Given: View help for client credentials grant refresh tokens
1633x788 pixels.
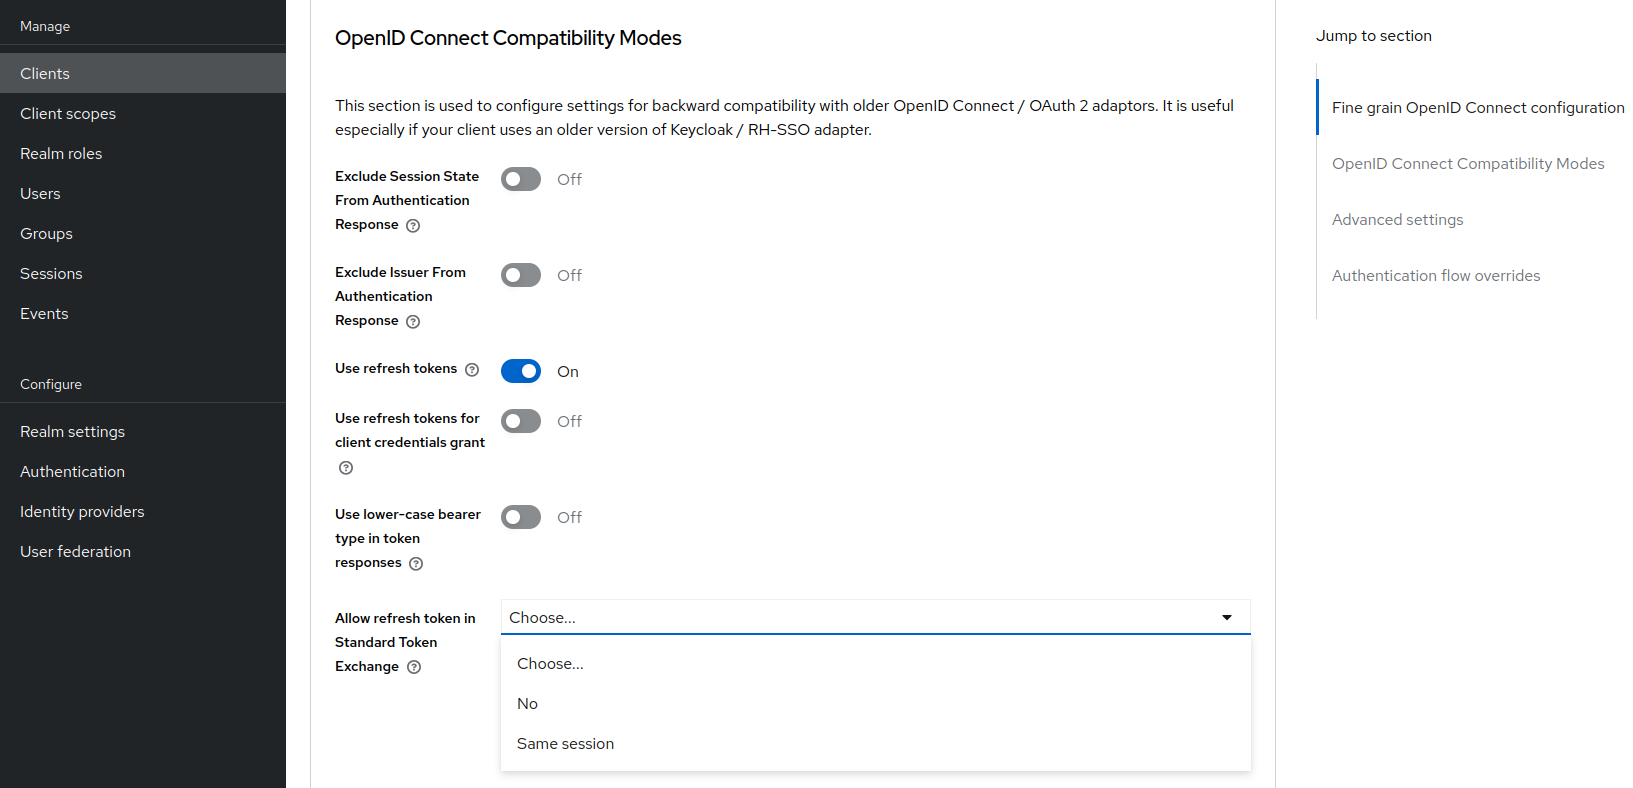Looking at the screenshot, I should [345, 467].
